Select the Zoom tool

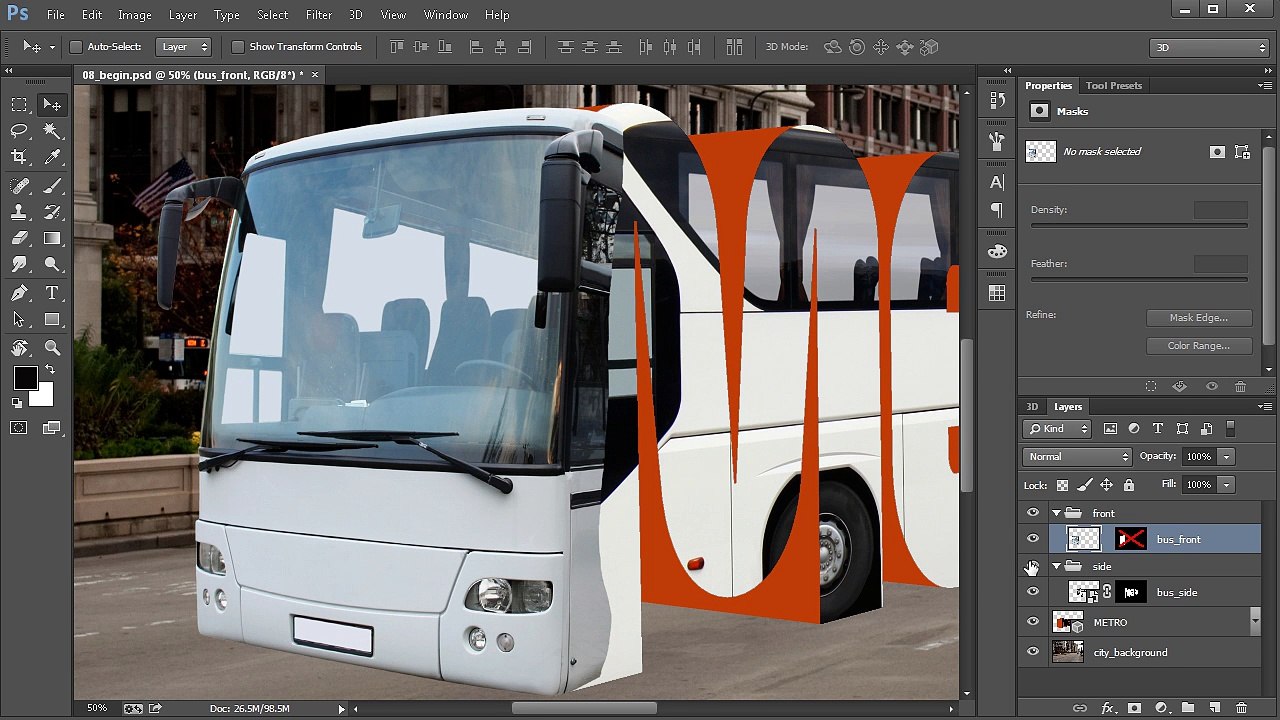pos(52,347)
